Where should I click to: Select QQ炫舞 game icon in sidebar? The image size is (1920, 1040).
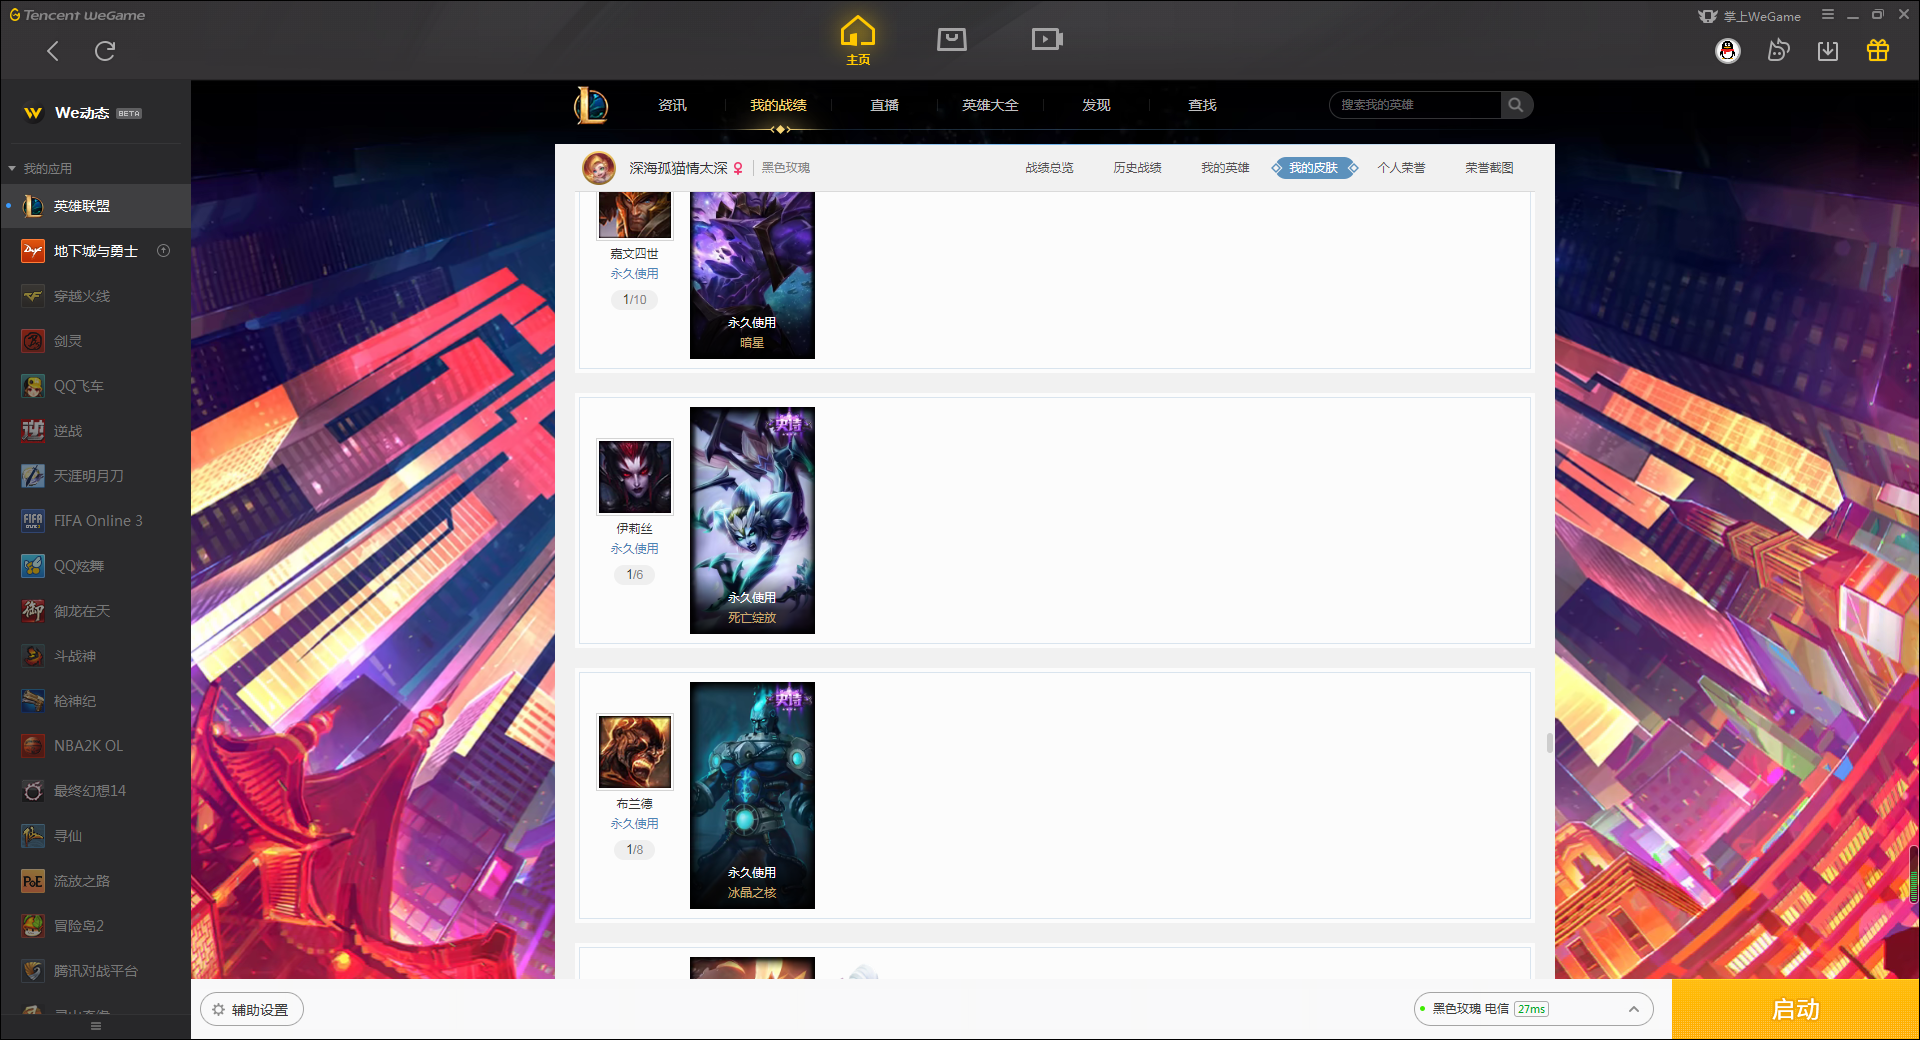tap(33, 566)
